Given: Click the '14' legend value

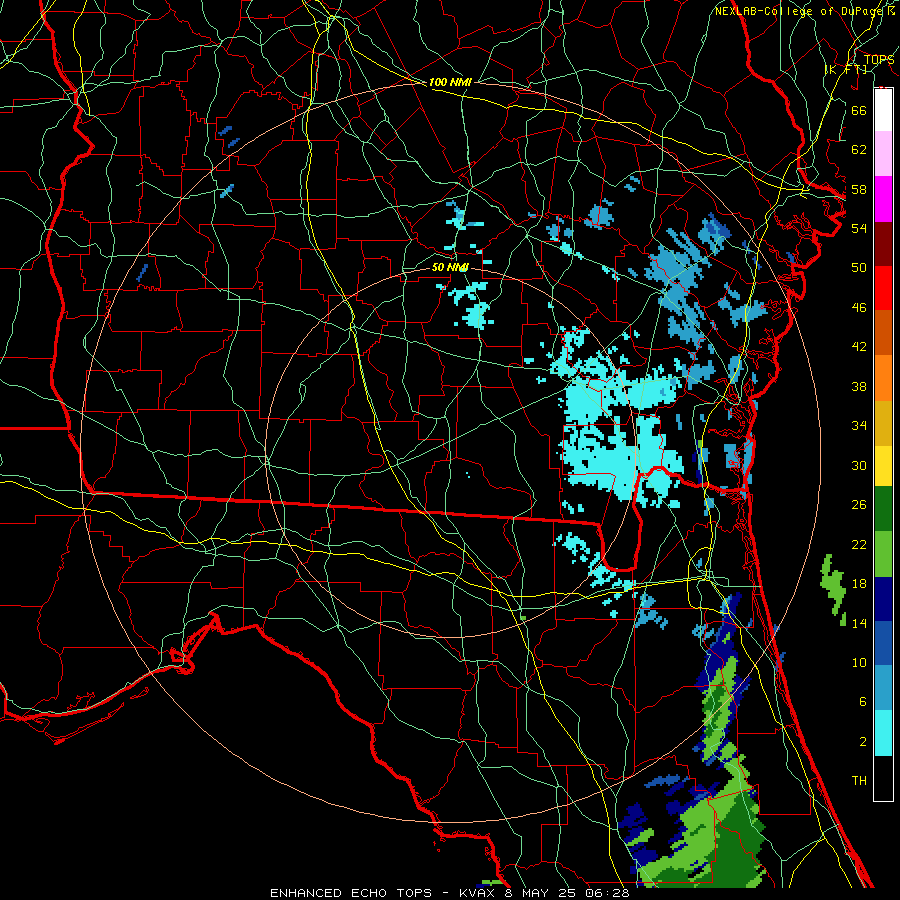Looking at the screenshot, I should (859, 623).
